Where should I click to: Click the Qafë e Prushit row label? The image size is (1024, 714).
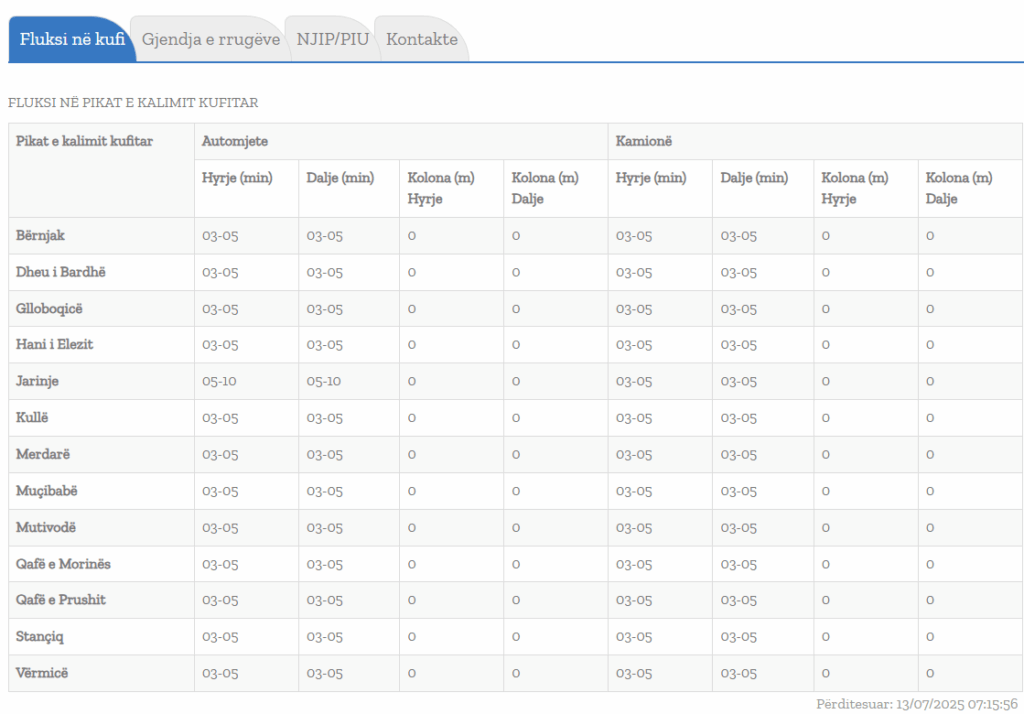tap(60, 600)
